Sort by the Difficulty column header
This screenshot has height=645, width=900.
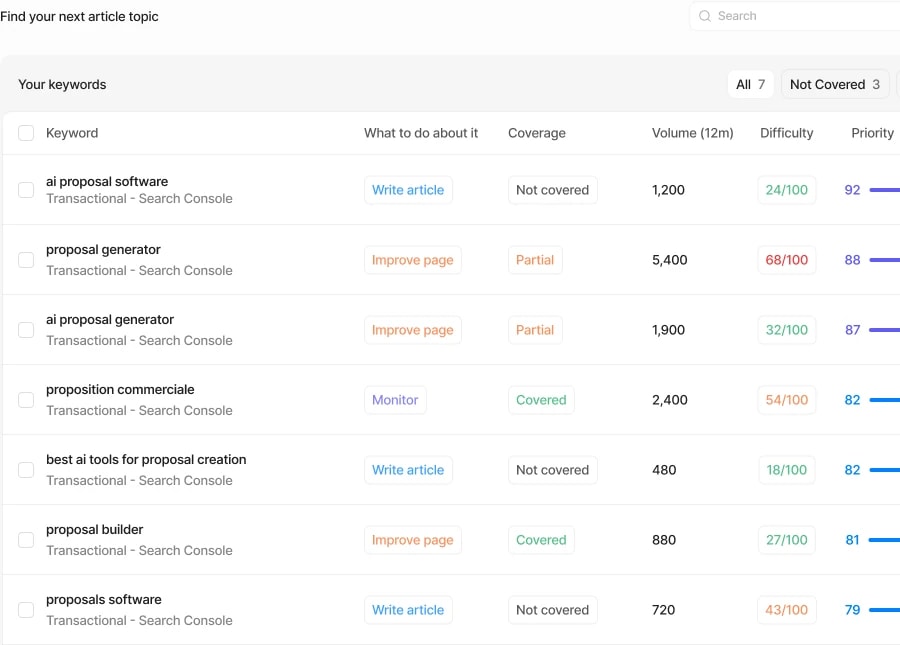[x=786, y=133]
